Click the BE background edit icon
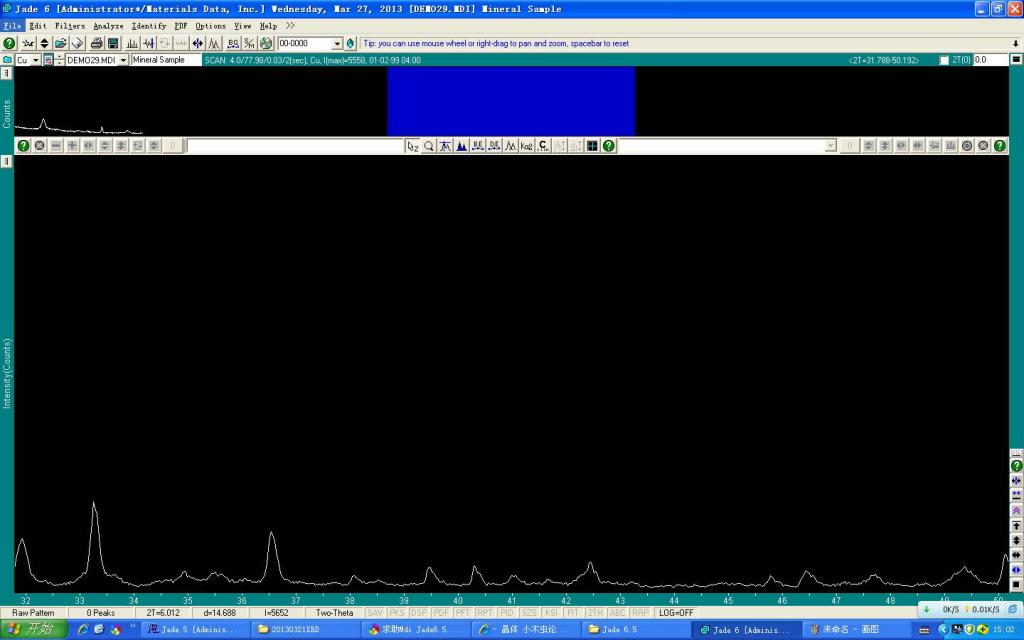Image resolution: width=1024 pixels, height=640 pixels. click(477, 146)
